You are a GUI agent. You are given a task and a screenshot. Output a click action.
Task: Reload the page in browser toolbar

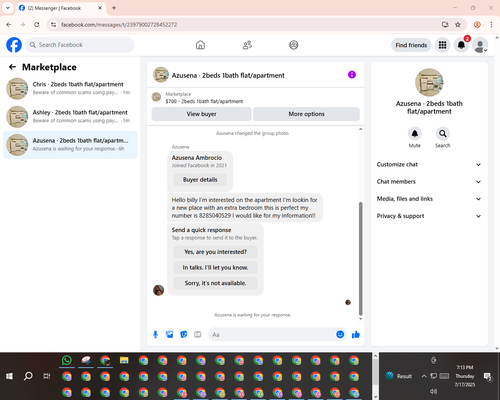click(x=37, y=25)
